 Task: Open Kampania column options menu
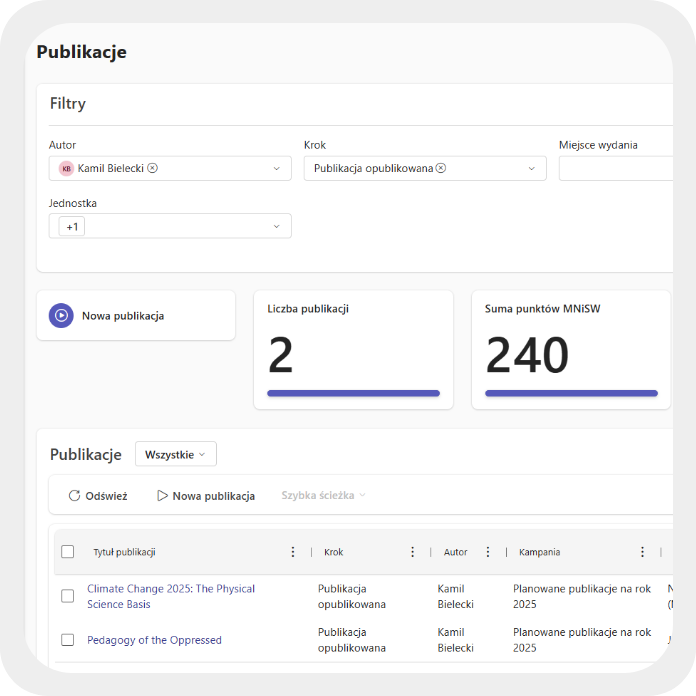point(642,552)
